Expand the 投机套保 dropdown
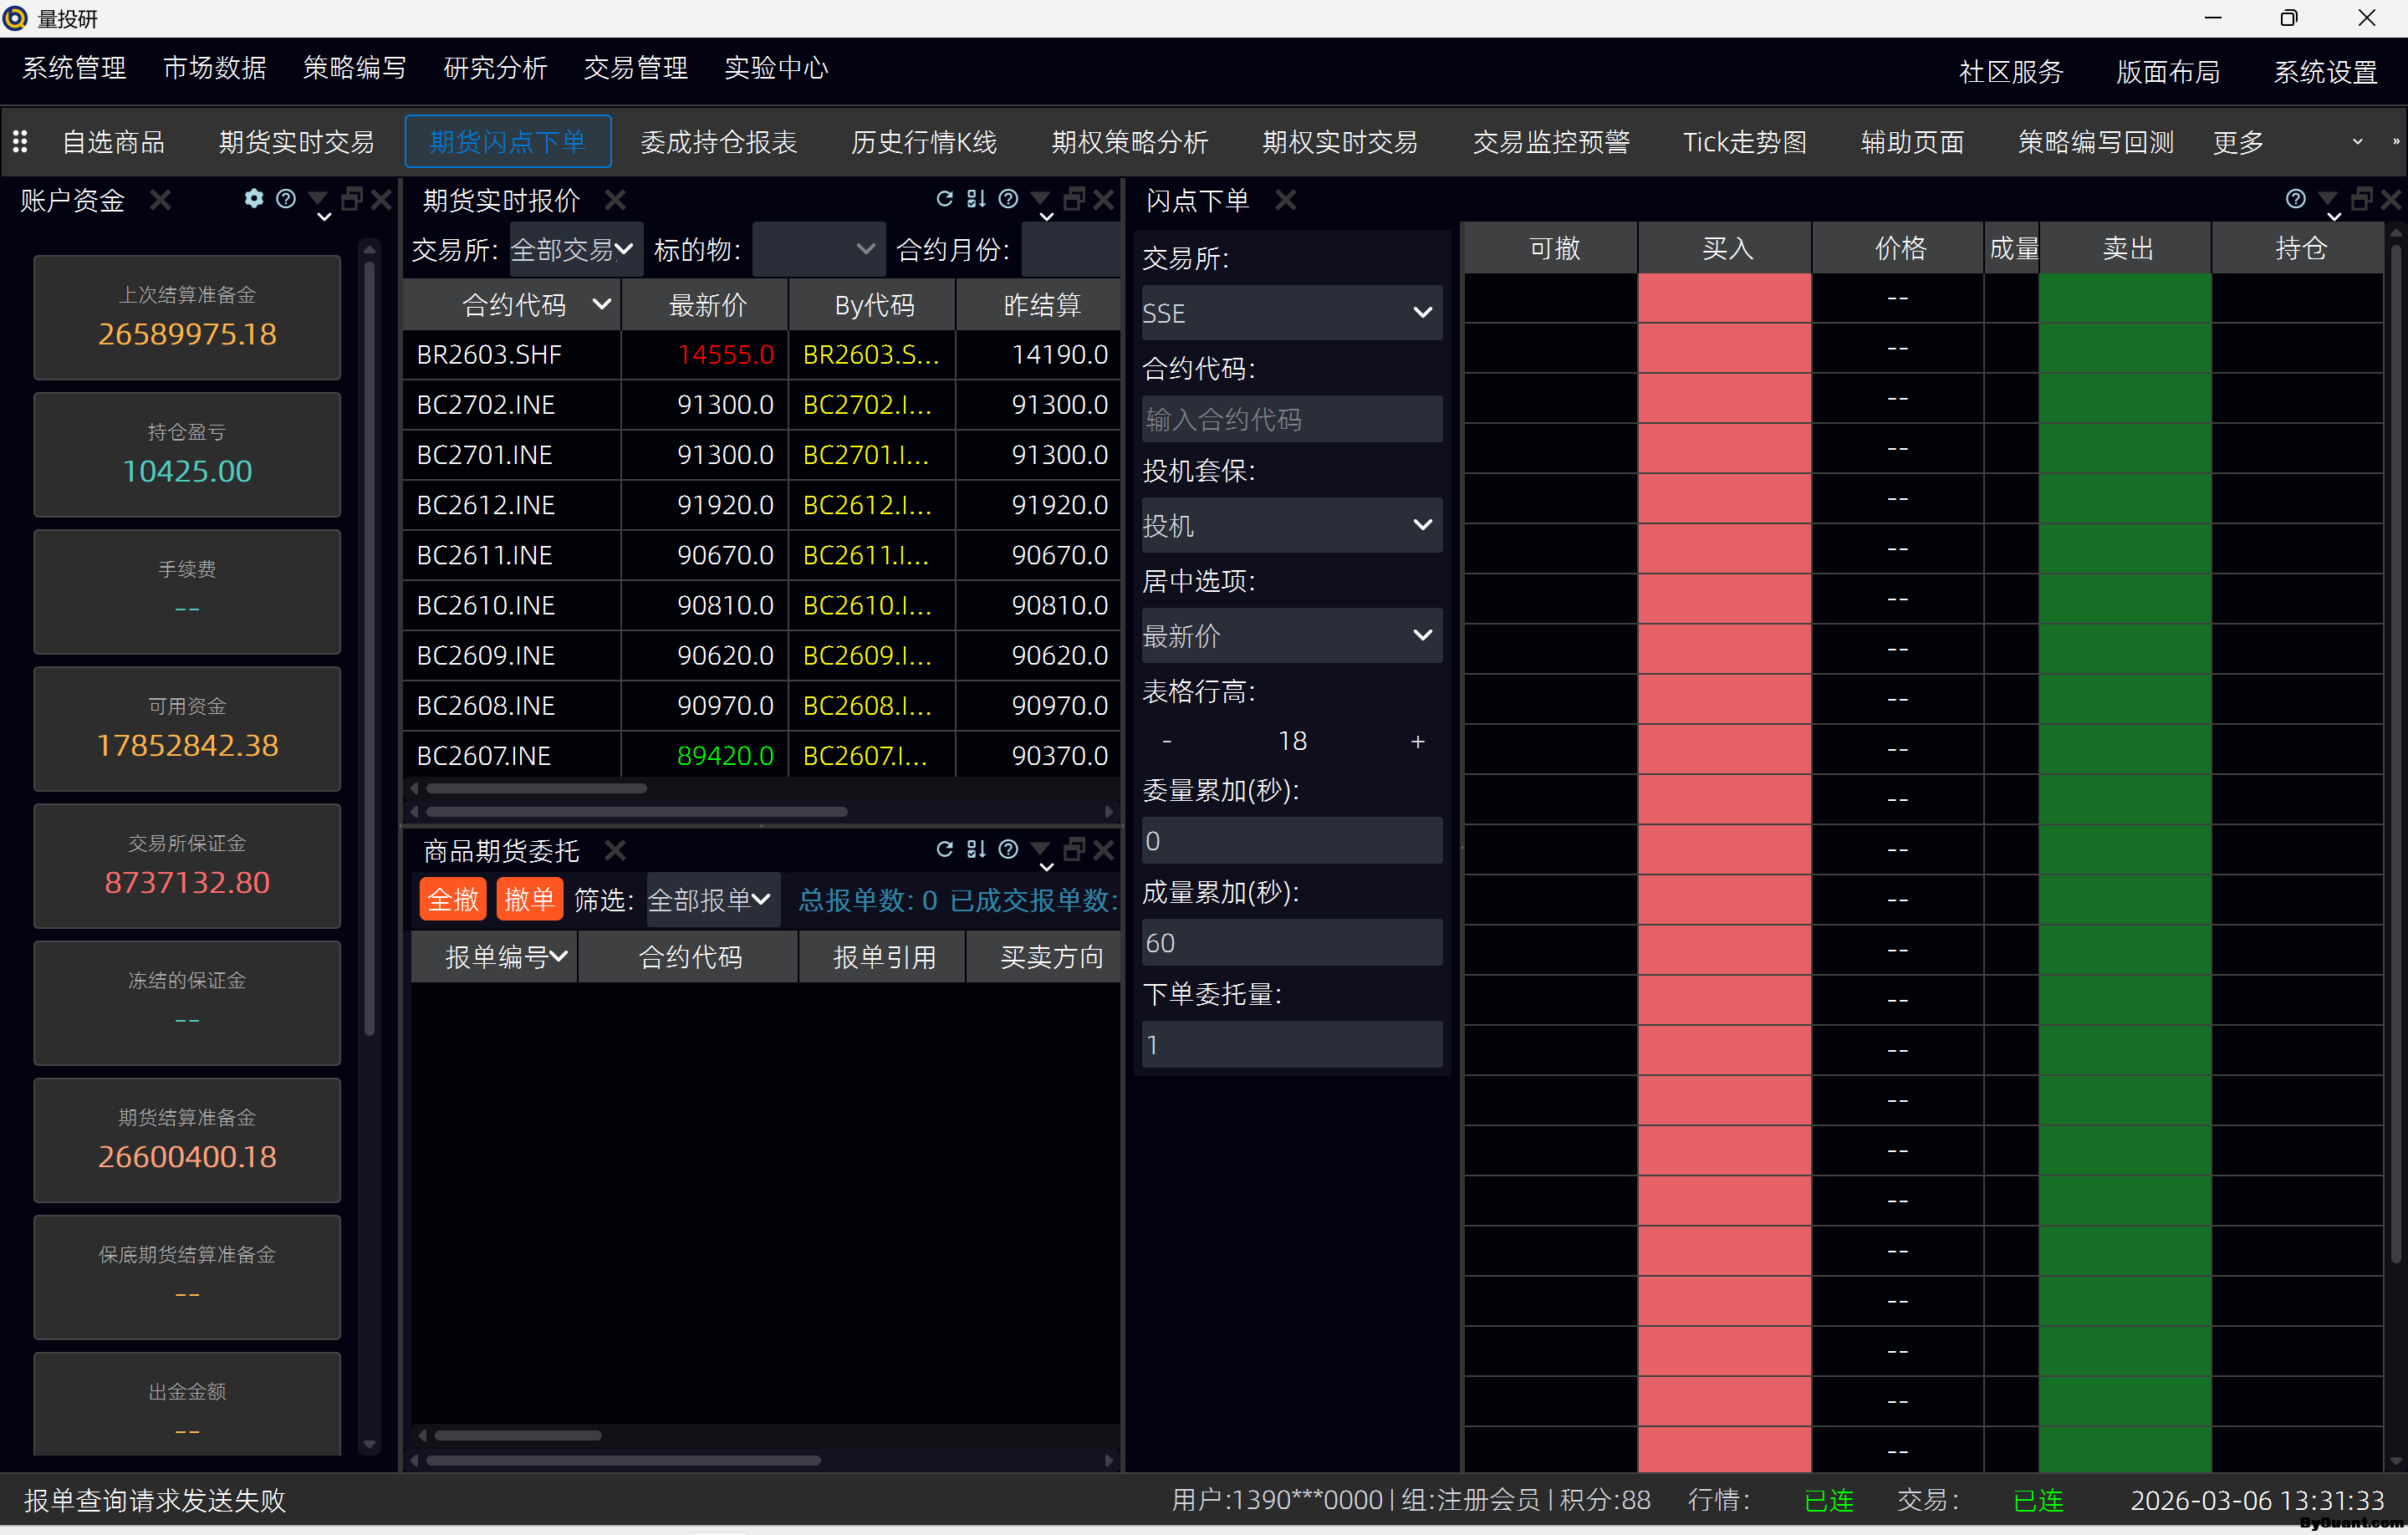This screenshot has width=2408, height=1535. [1291, 525]
